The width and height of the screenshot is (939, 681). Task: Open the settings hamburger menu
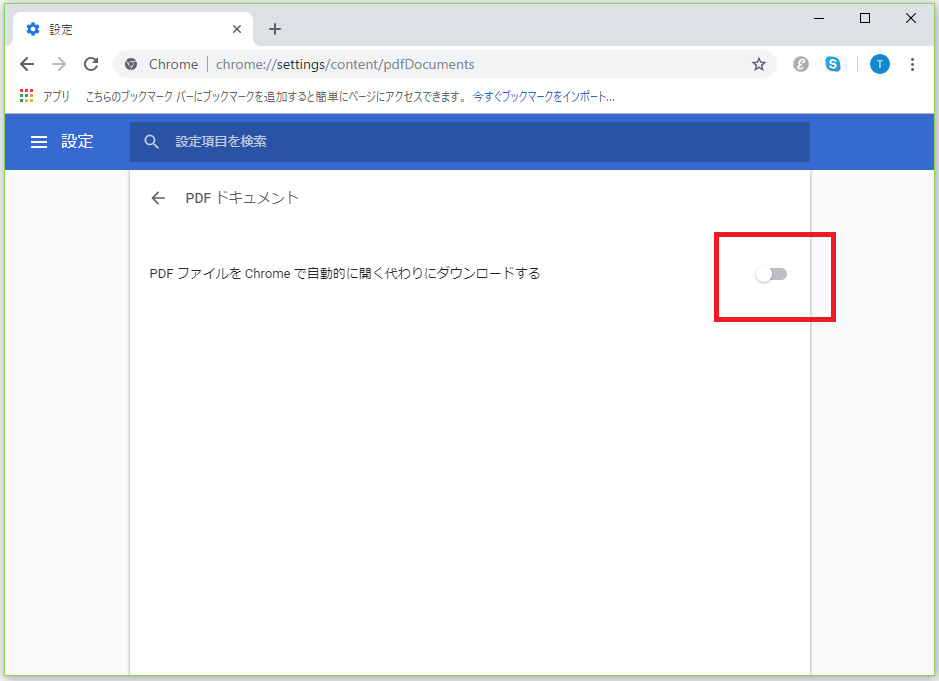(39, 142)
